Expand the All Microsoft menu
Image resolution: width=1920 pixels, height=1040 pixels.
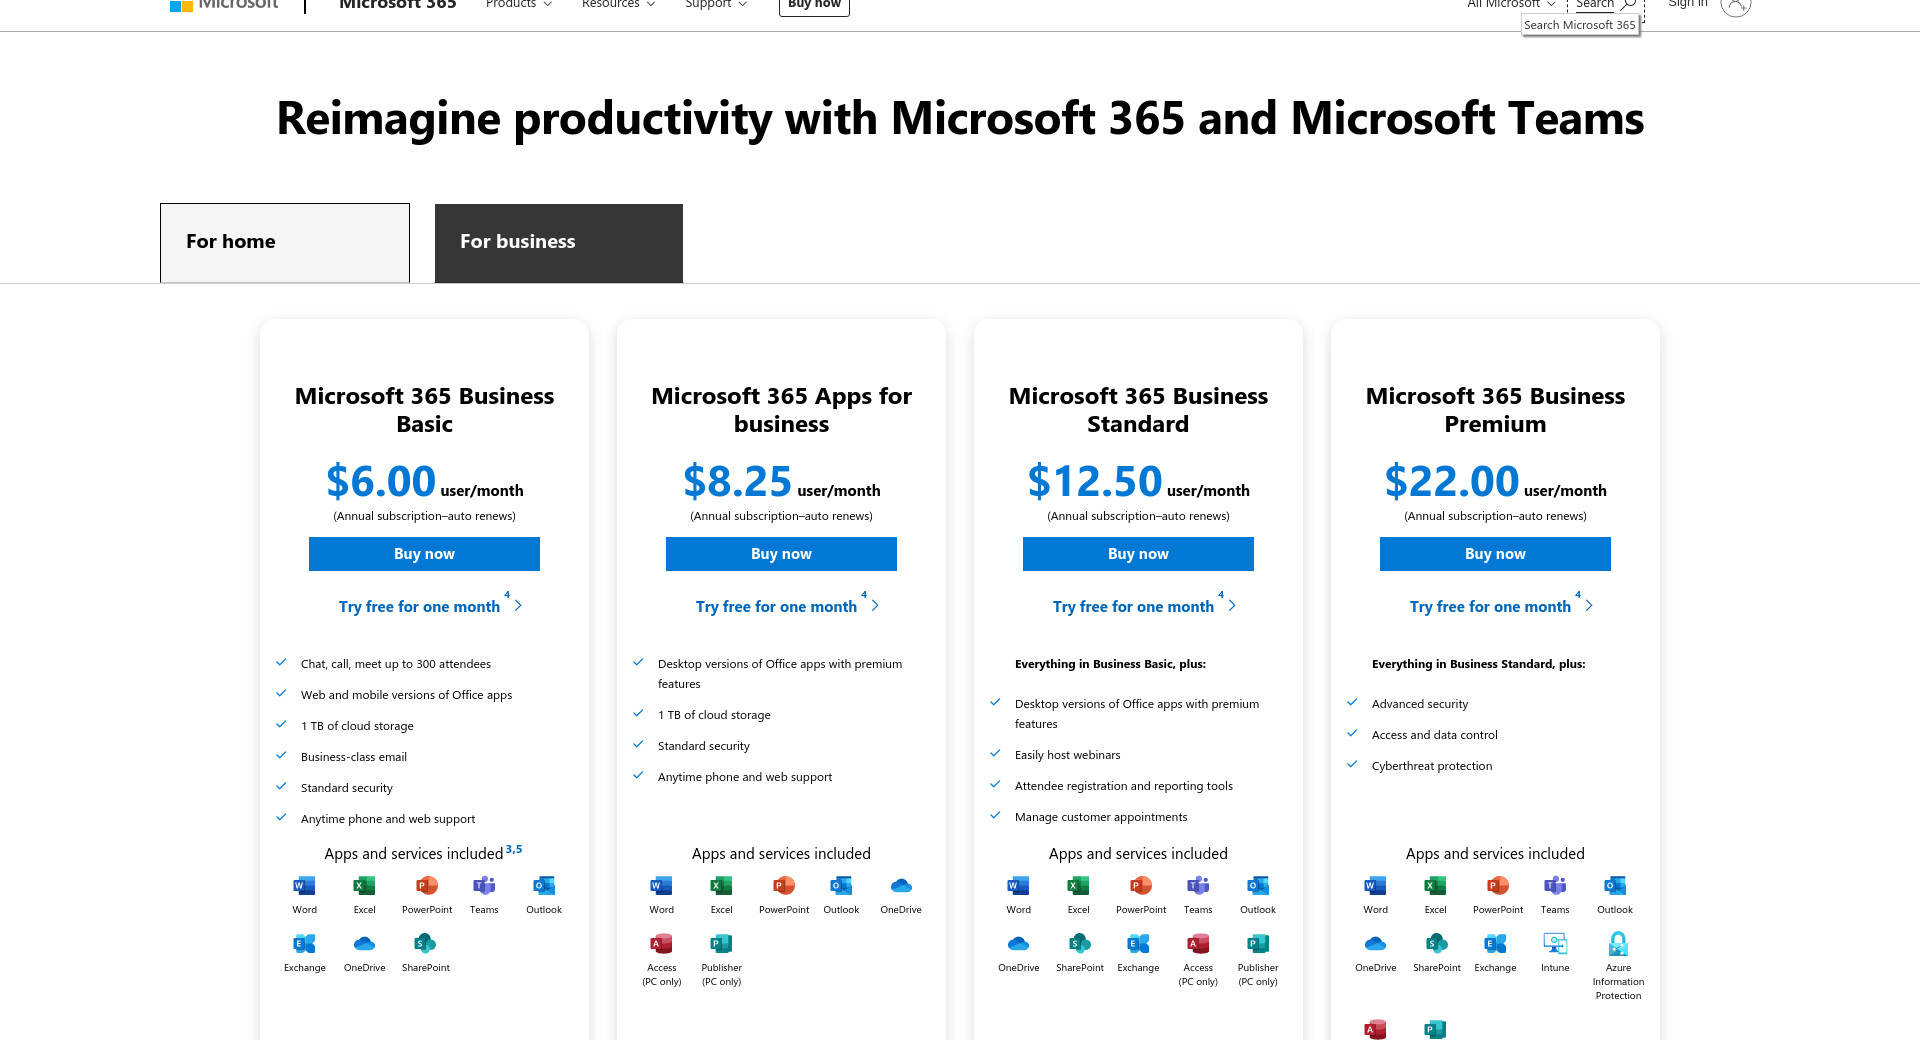click(x=1510, y=5)
